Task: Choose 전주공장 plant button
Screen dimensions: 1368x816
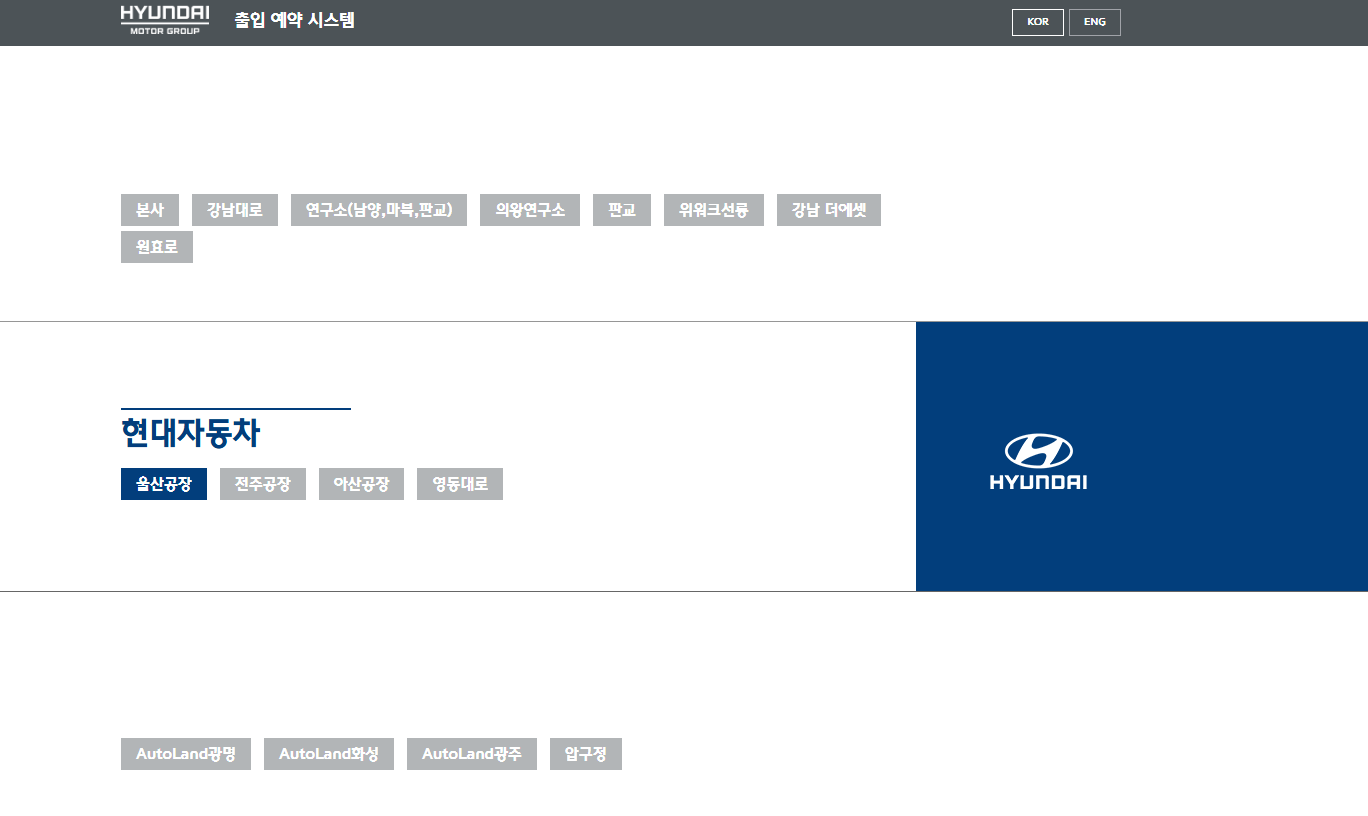Action: [x=263, y=484]
